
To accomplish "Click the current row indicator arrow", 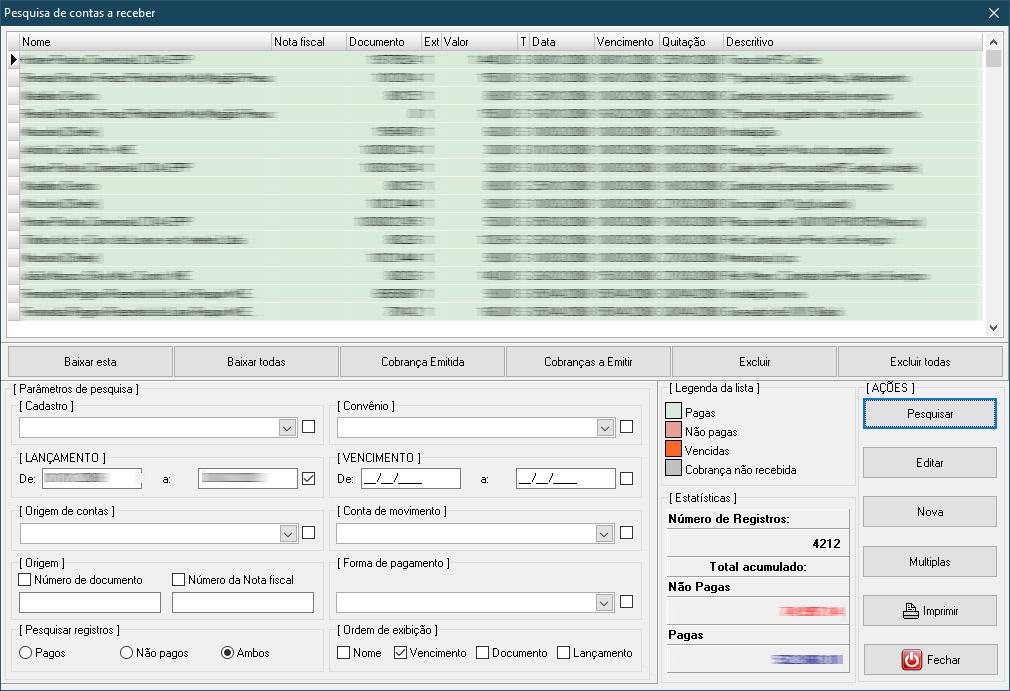I will point(14,59).
